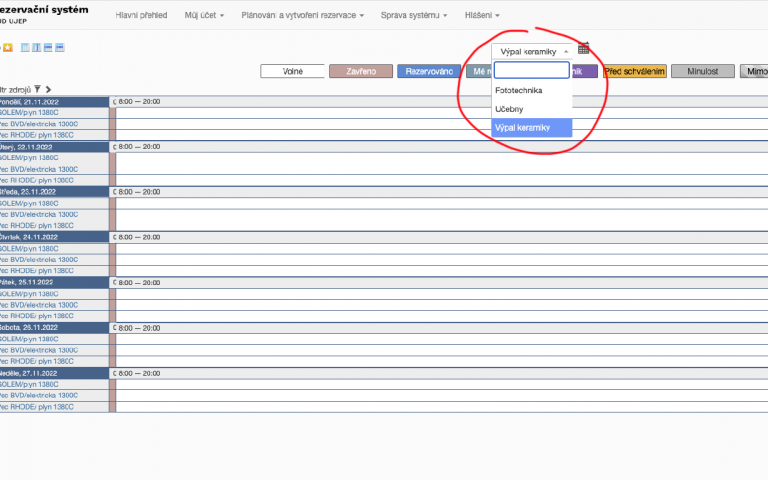The image size is (768, 480).
Task: Collapse the Výpal keramiky schedule dropdown
Action: coord(532,50)
